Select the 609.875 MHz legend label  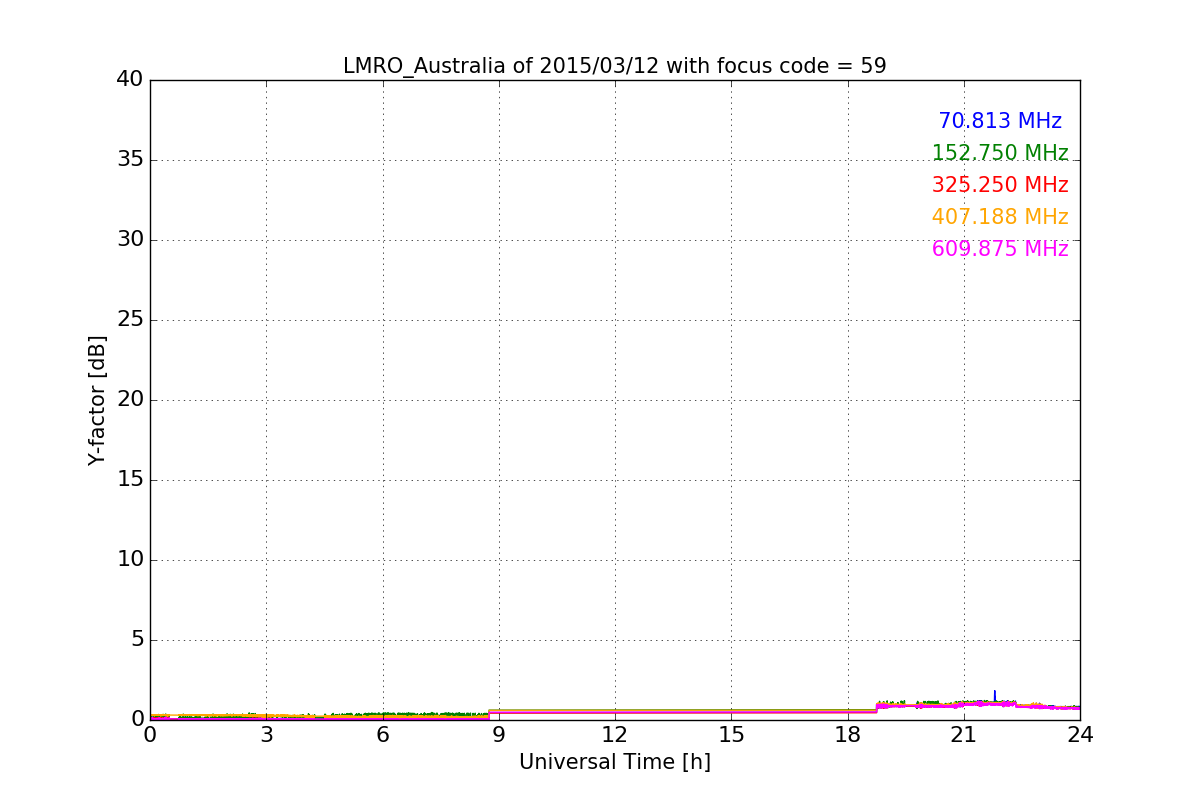(1000, 249)
